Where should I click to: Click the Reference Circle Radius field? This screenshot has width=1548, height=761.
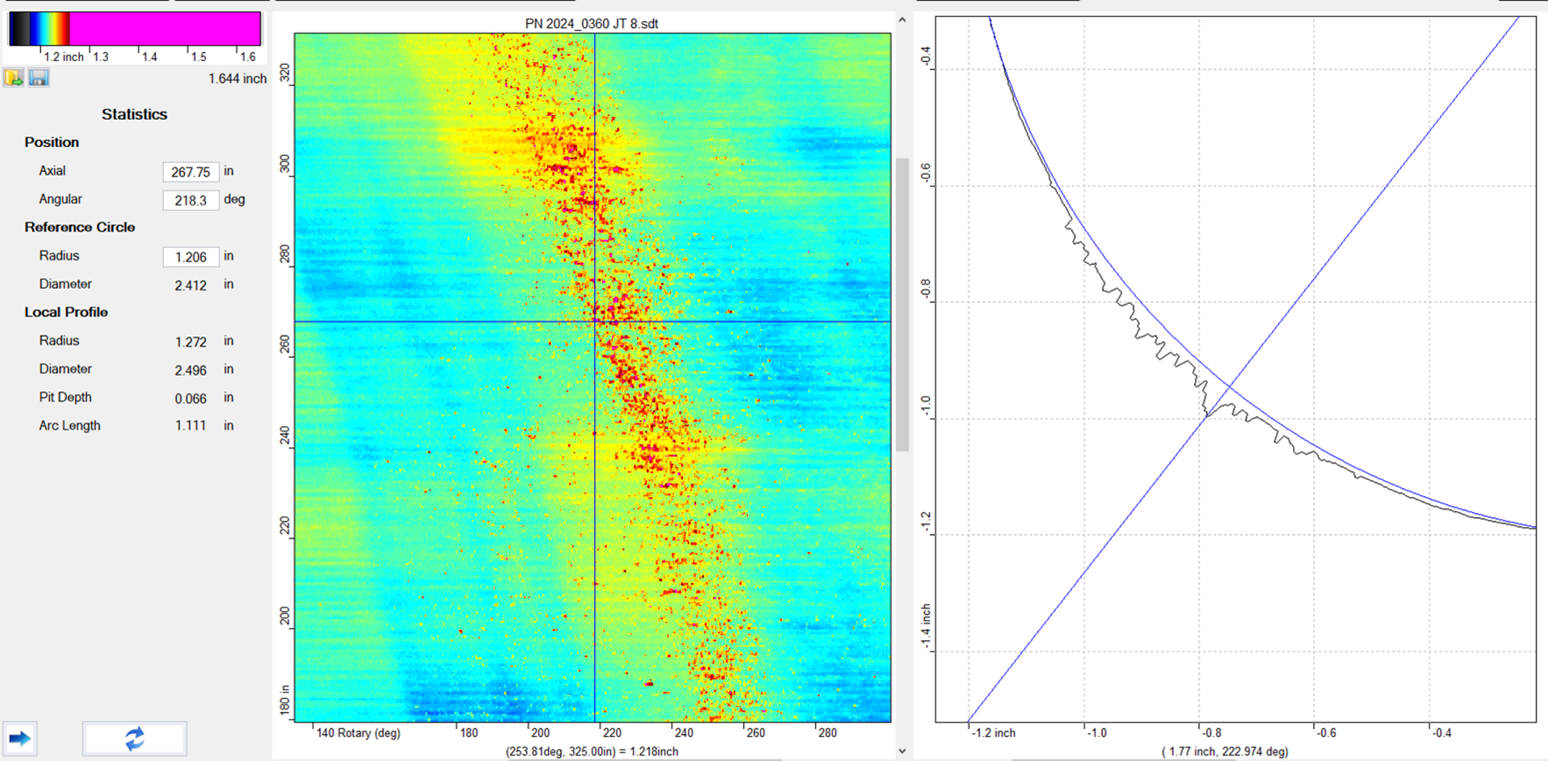tap(190, 257)
